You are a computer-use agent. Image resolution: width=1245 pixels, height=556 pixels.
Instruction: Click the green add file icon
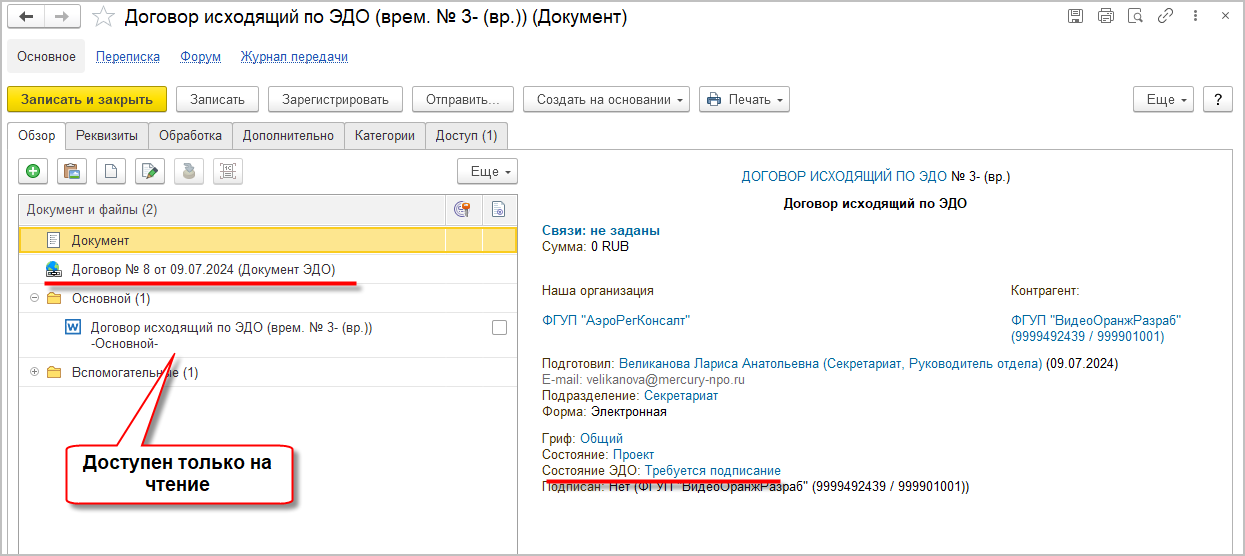click(33, 172)
